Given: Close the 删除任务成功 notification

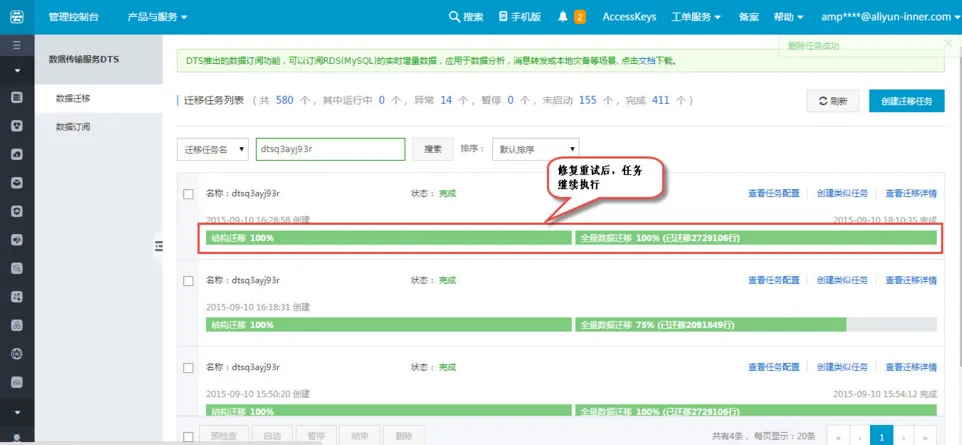Looking at the screenshot, I should [x=948, y=42].
